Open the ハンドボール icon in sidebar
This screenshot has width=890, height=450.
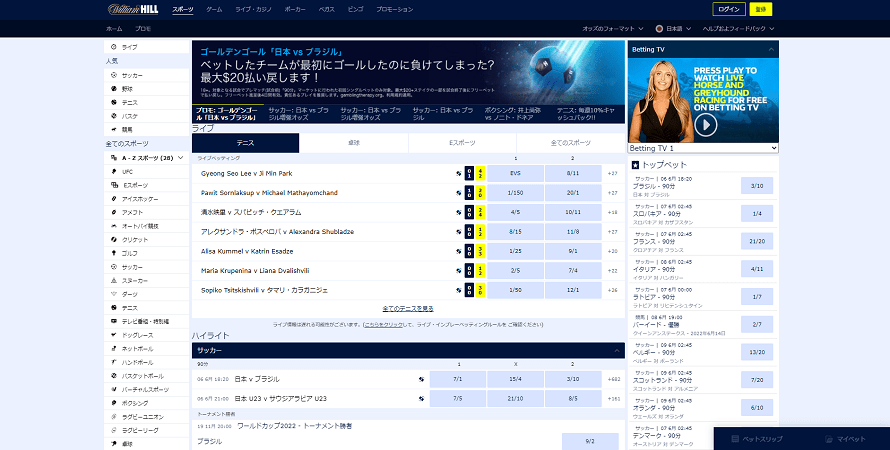click(114, 363)
